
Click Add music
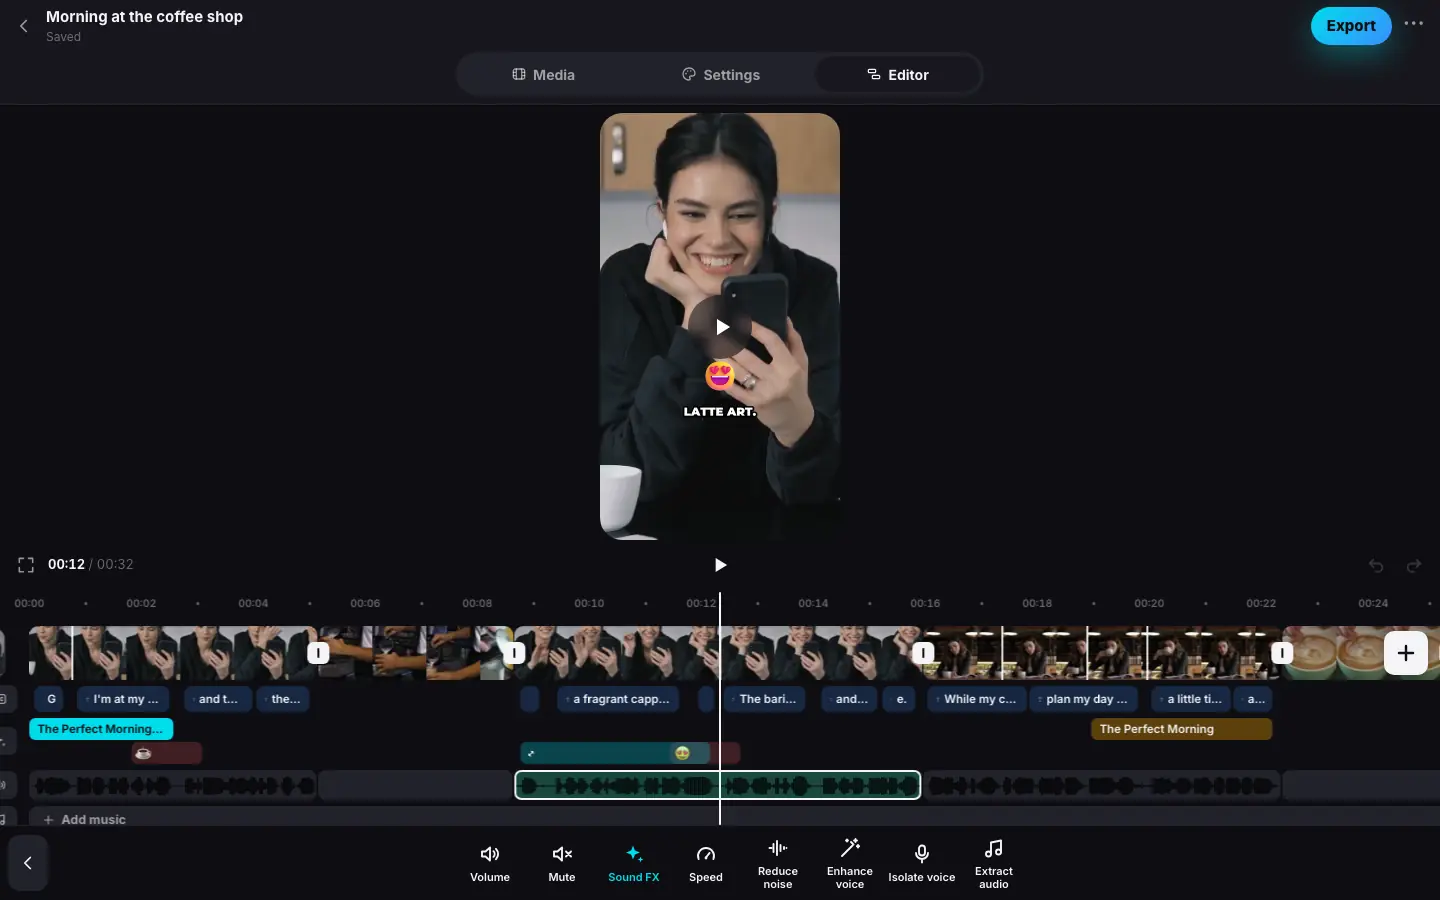click(84, 819)
